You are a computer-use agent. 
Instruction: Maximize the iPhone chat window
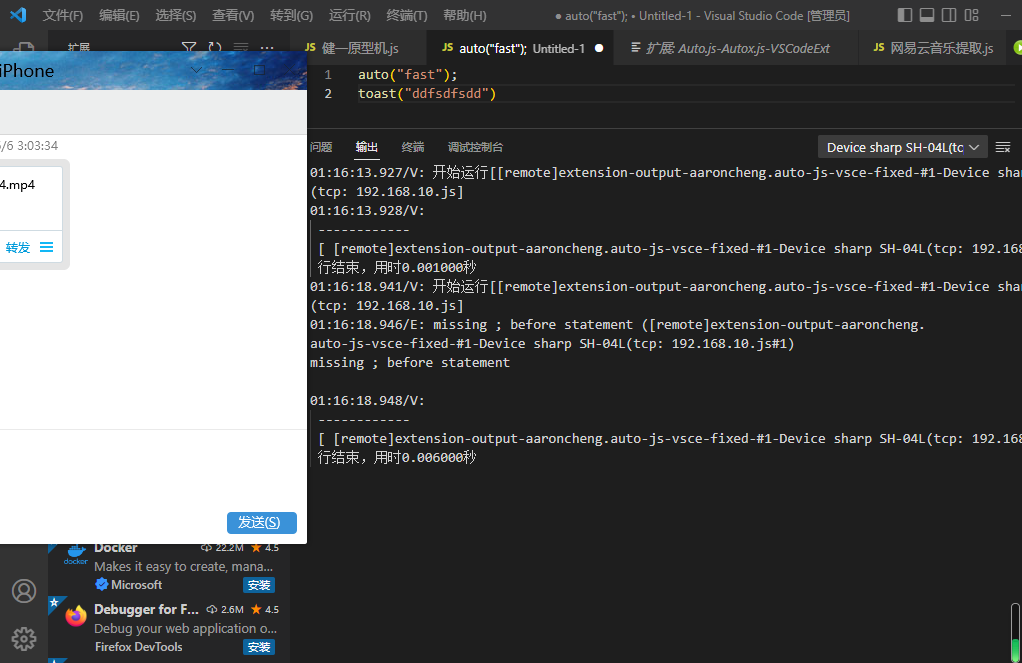click(259, 70)
